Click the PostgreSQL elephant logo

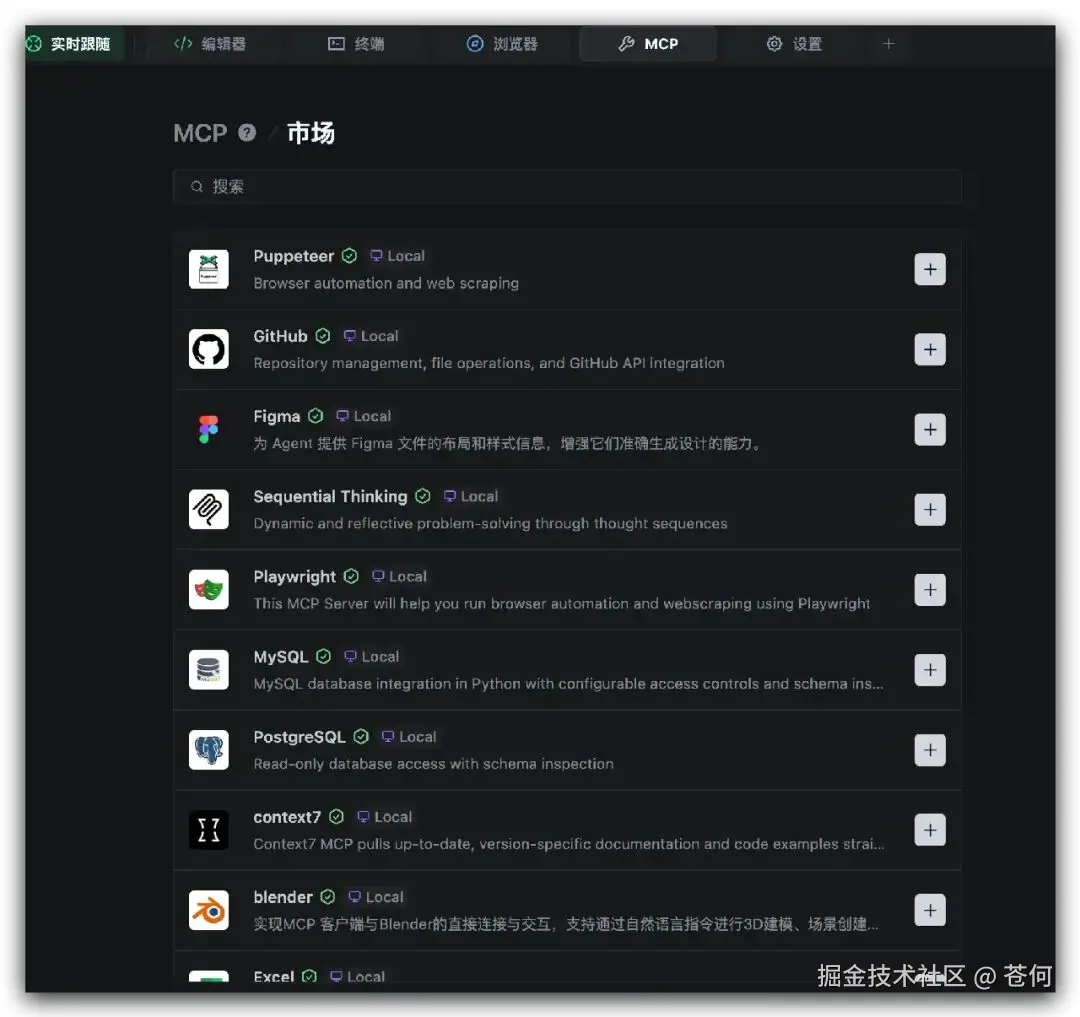tap(209, 749)
